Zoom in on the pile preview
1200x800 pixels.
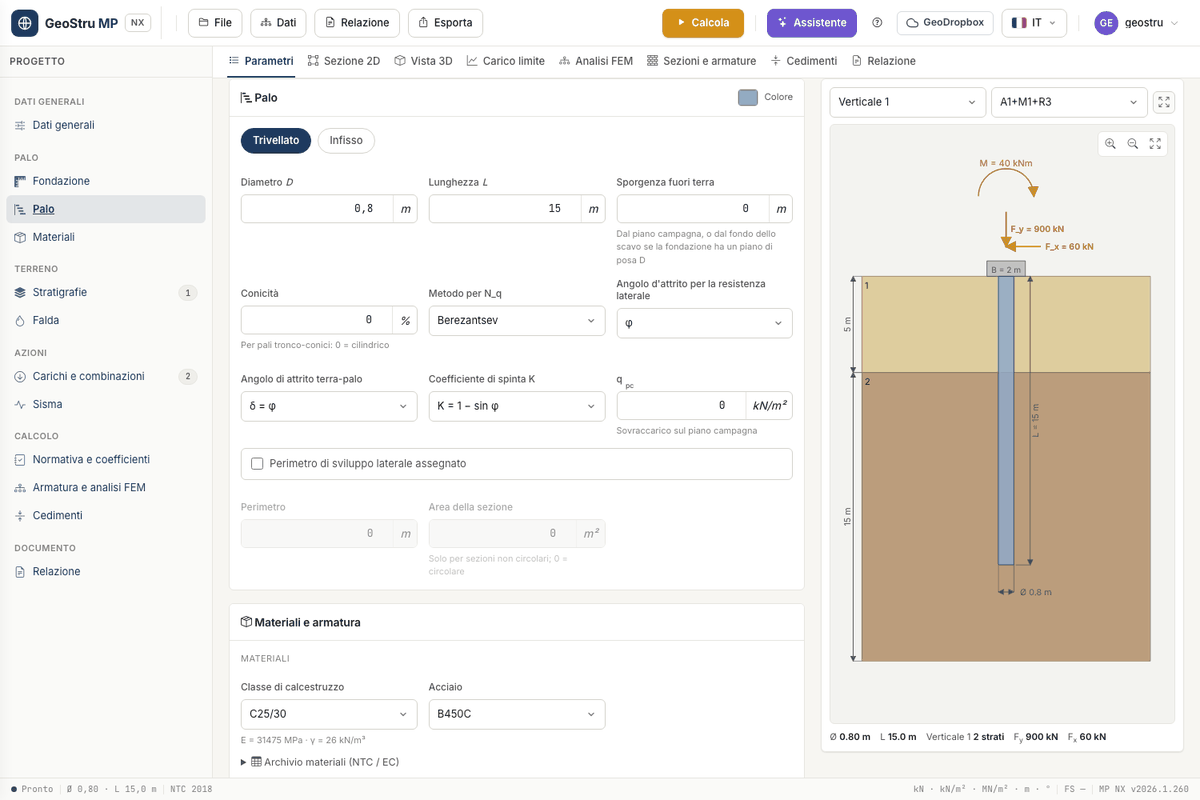point(1110,144)
